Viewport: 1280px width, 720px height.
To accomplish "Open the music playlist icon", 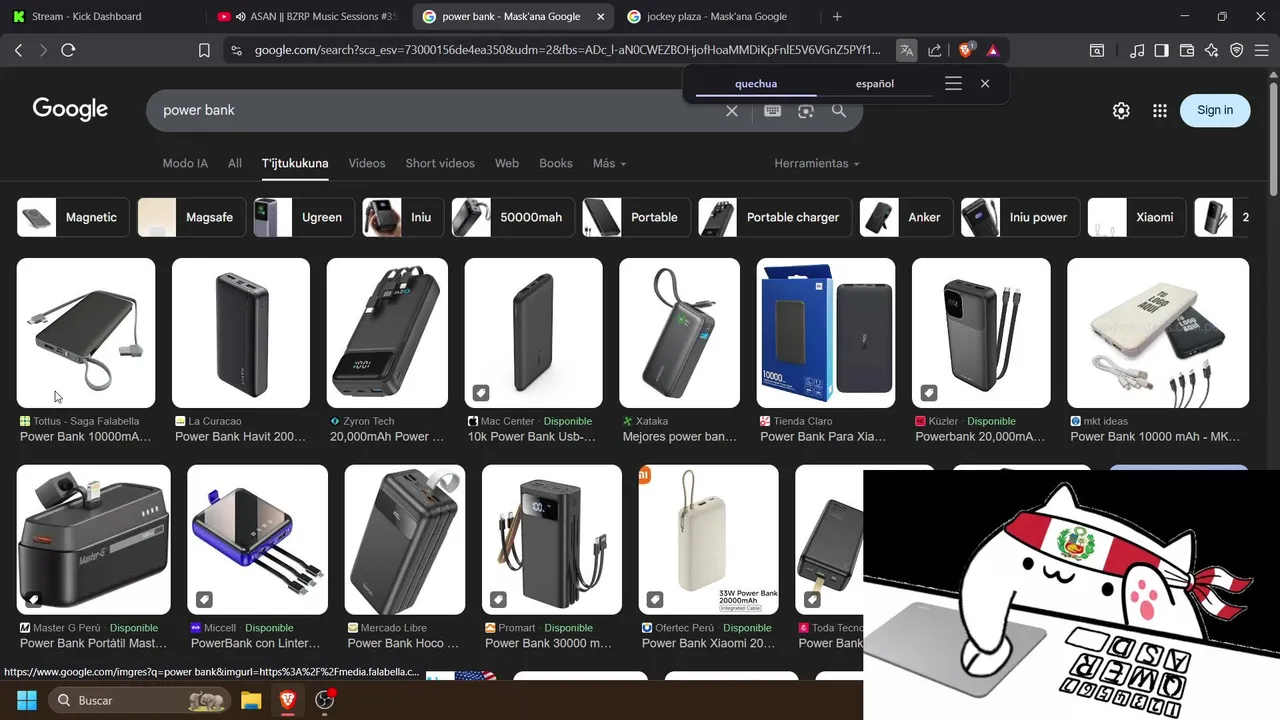I will pos(1137,50).
